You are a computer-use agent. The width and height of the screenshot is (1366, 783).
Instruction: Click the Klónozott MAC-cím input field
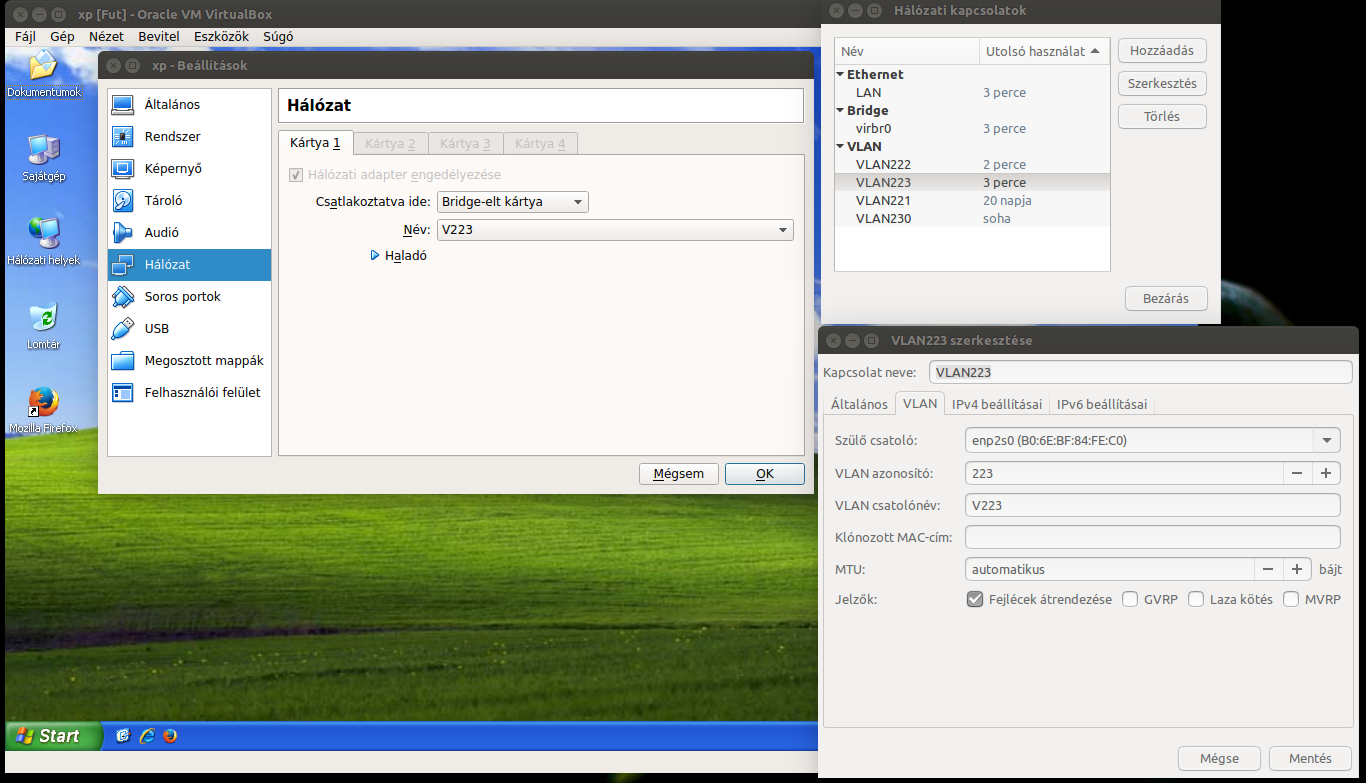tap(1152, 537)
